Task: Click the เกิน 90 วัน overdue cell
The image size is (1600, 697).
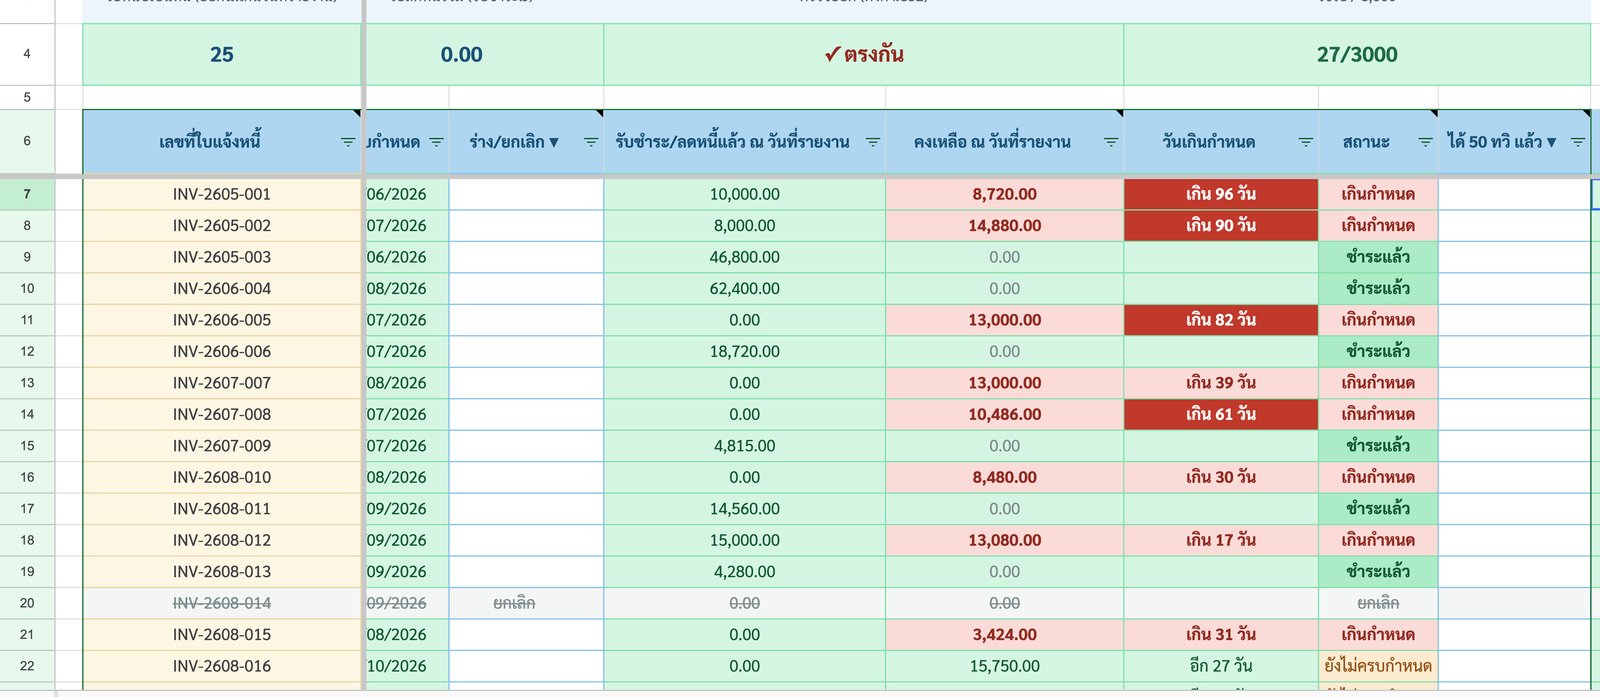Action: [x=1221, y=226]
